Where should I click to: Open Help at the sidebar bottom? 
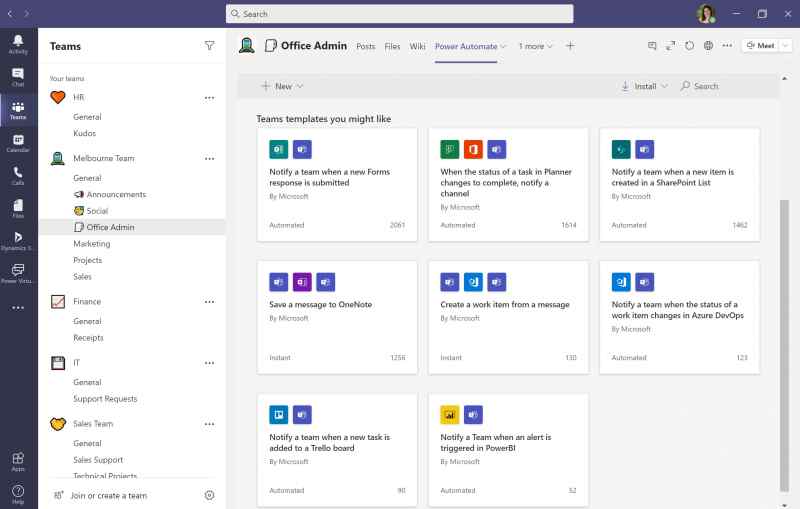click(18, 494)
